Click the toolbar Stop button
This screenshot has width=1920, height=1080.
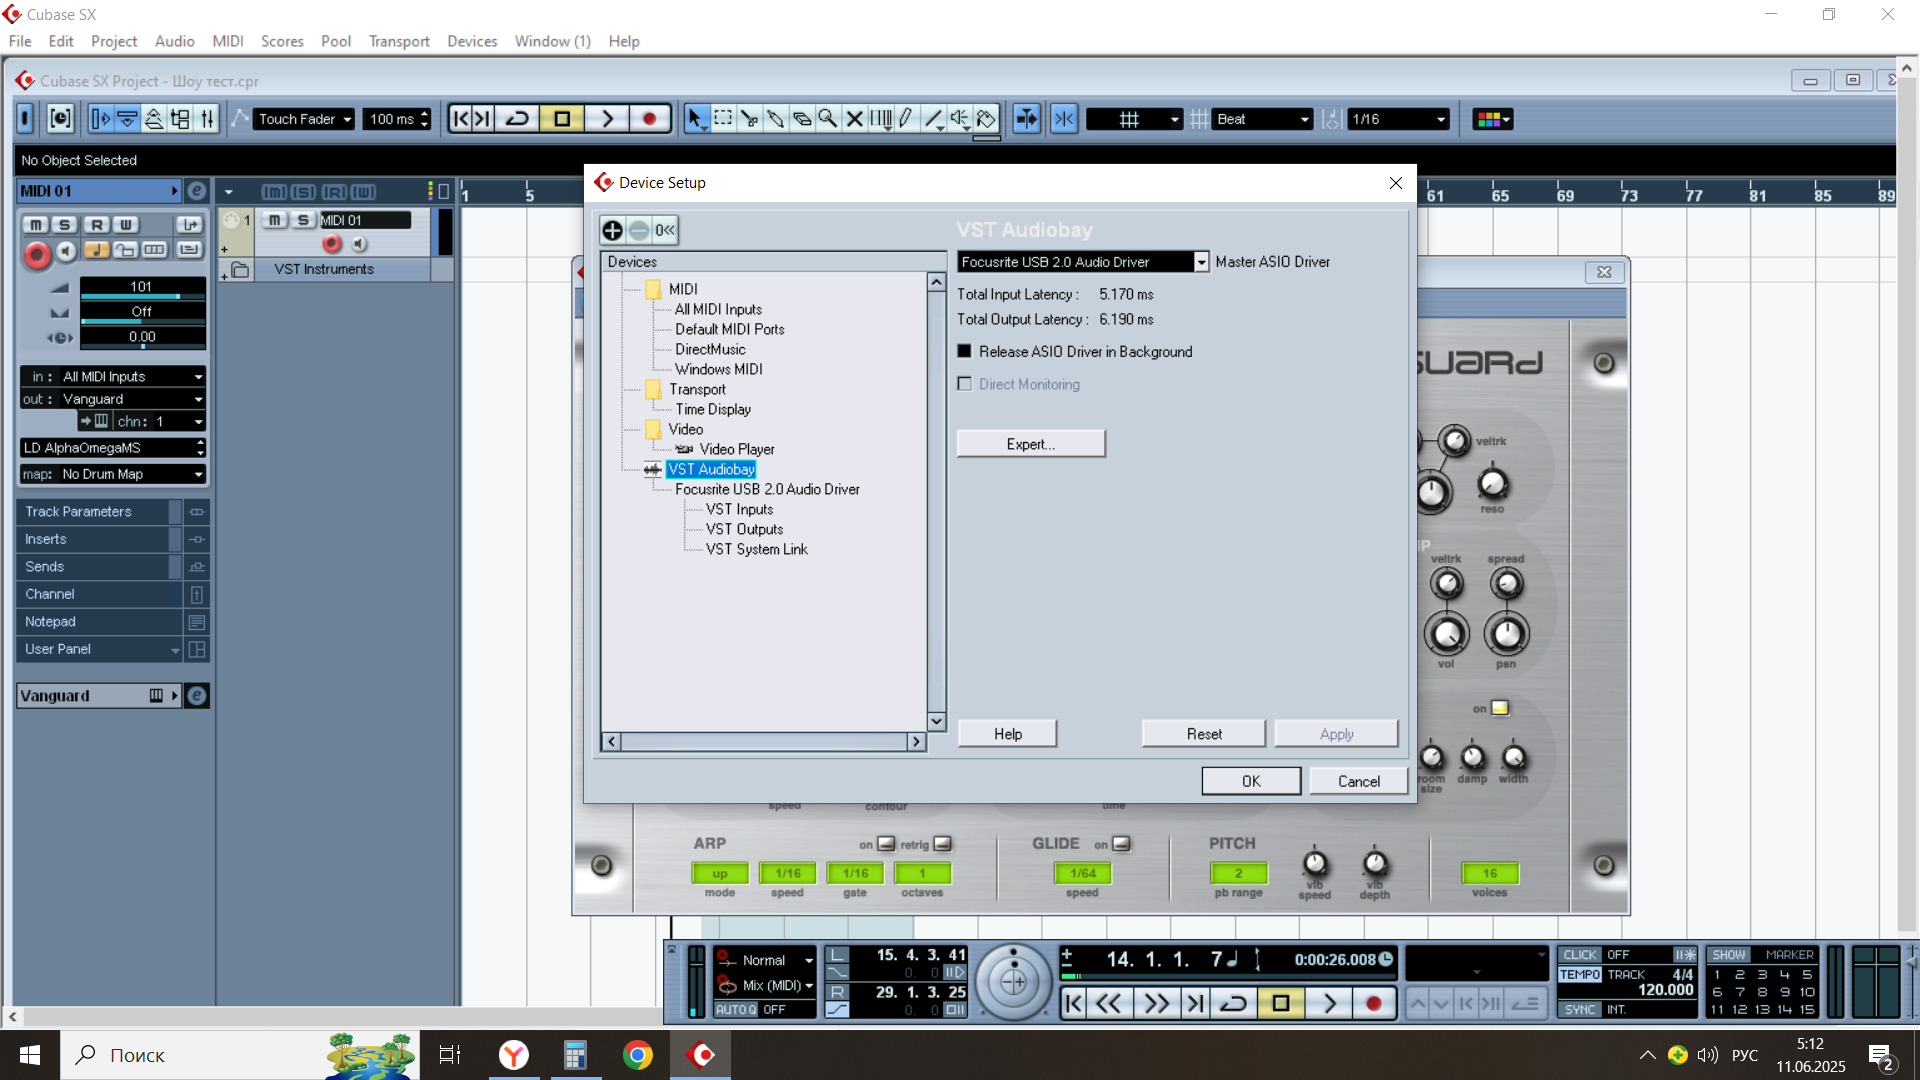tap(562, 119)
